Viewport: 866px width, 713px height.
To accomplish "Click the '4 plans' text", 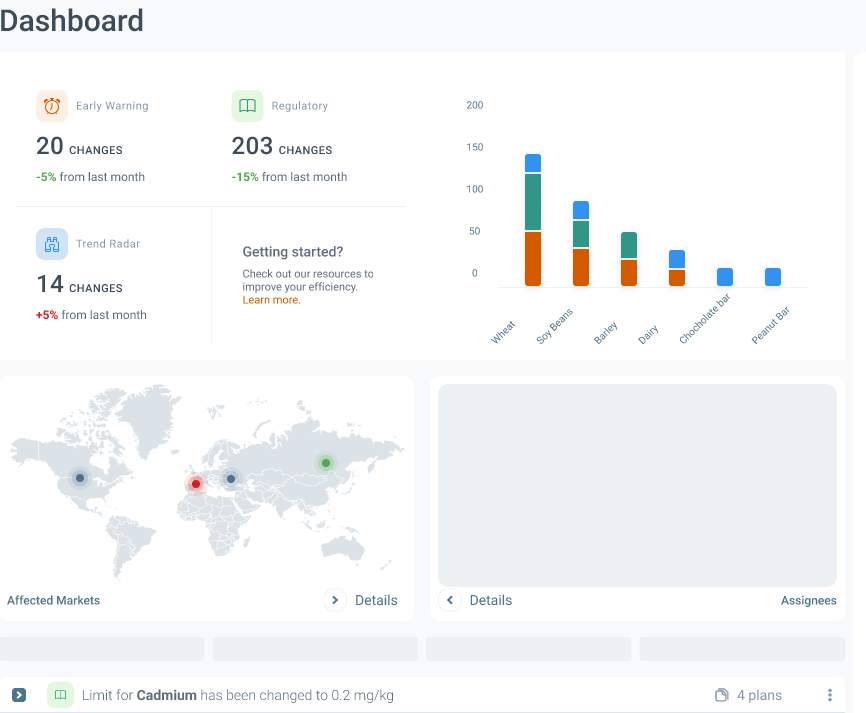I will pos(759,695).
